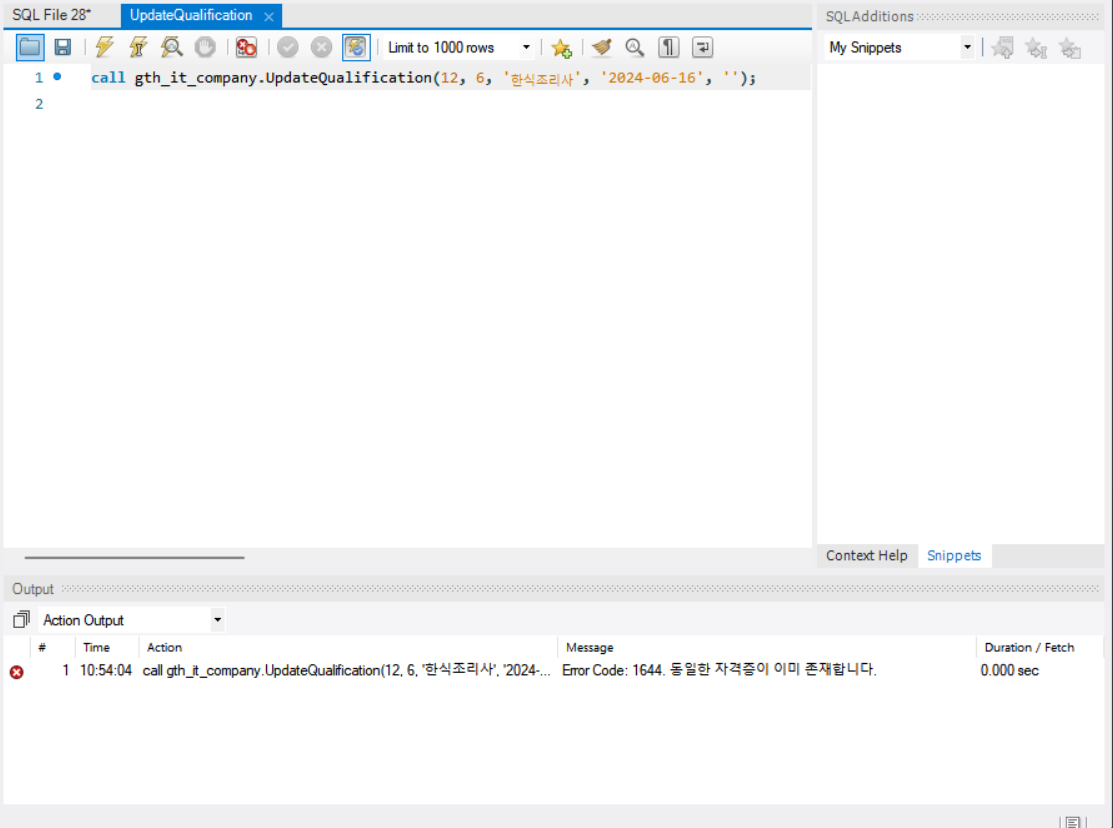Click the stop execution hand icon
The height and width of the screenshot is (828, 1113).
click(x=205, y=48)
